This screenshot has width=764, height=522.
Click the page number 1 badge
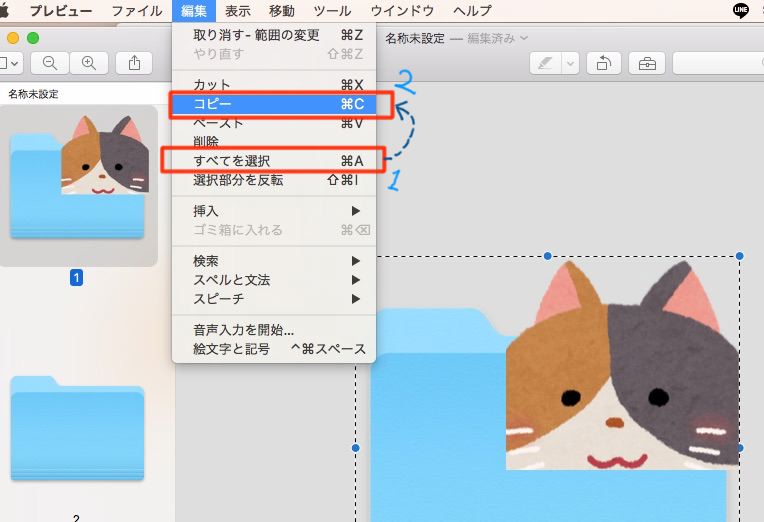76,278
